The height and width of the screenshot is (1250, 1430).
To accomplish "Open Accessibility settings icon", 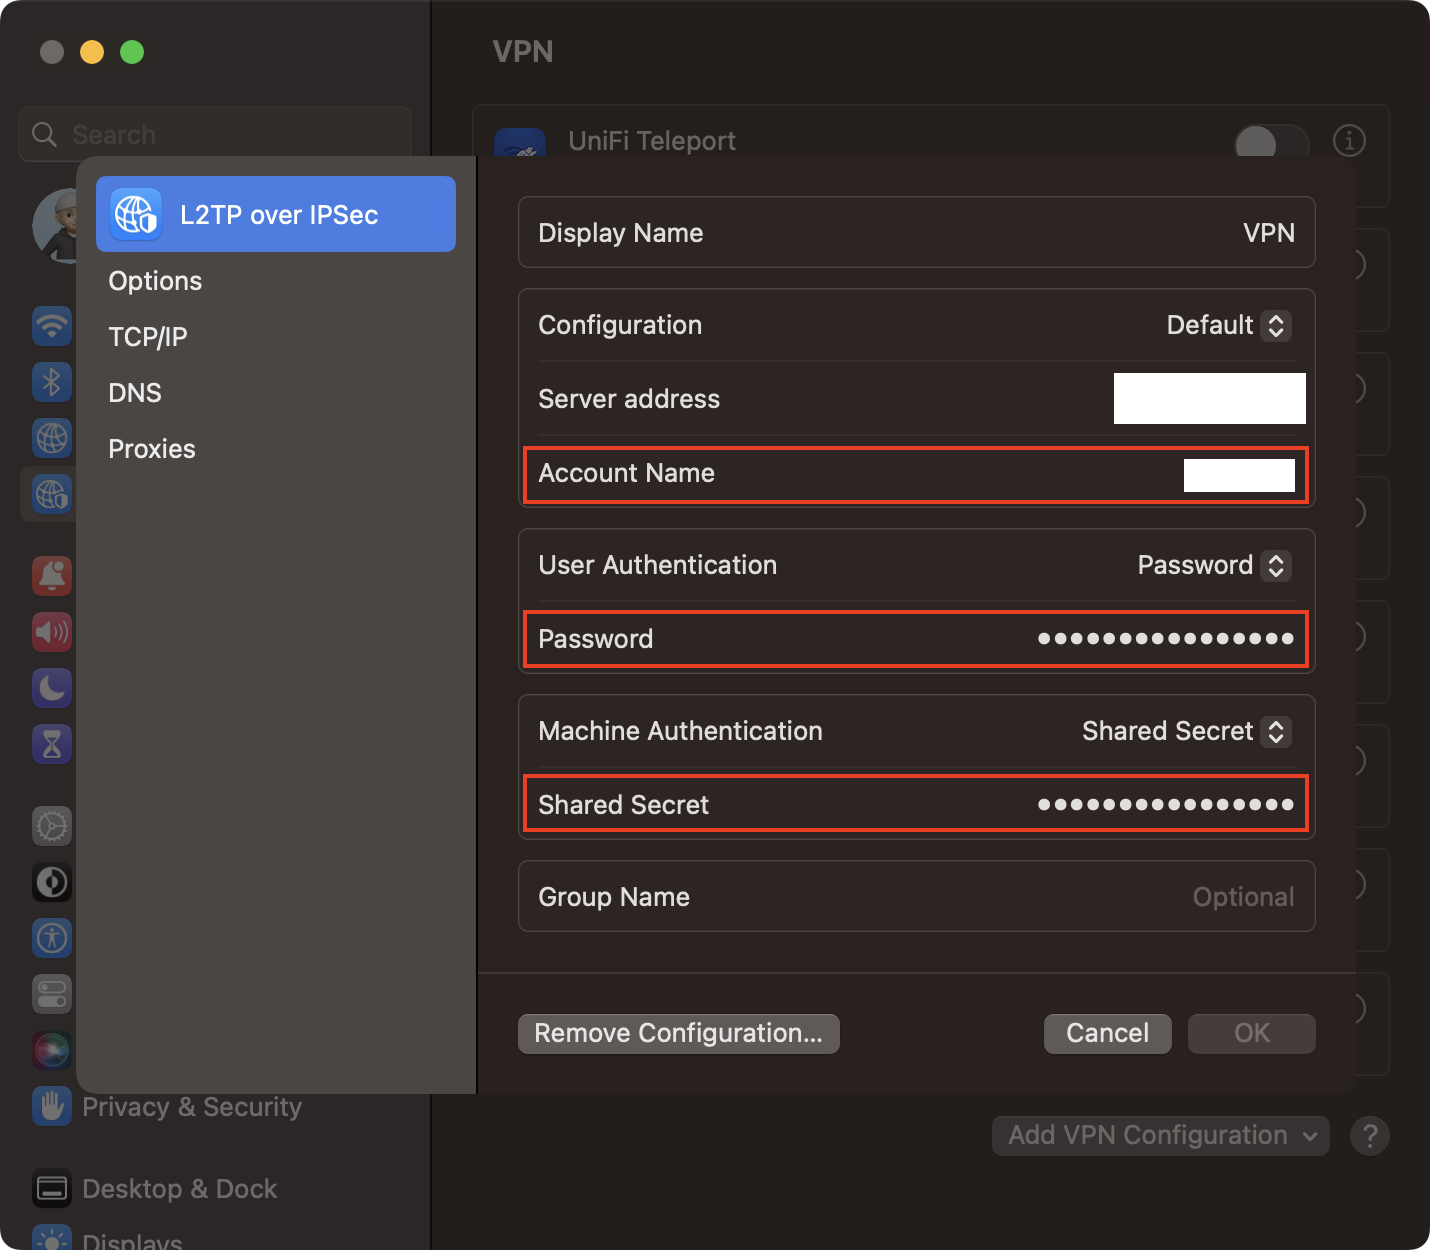I will click(51, 938).
